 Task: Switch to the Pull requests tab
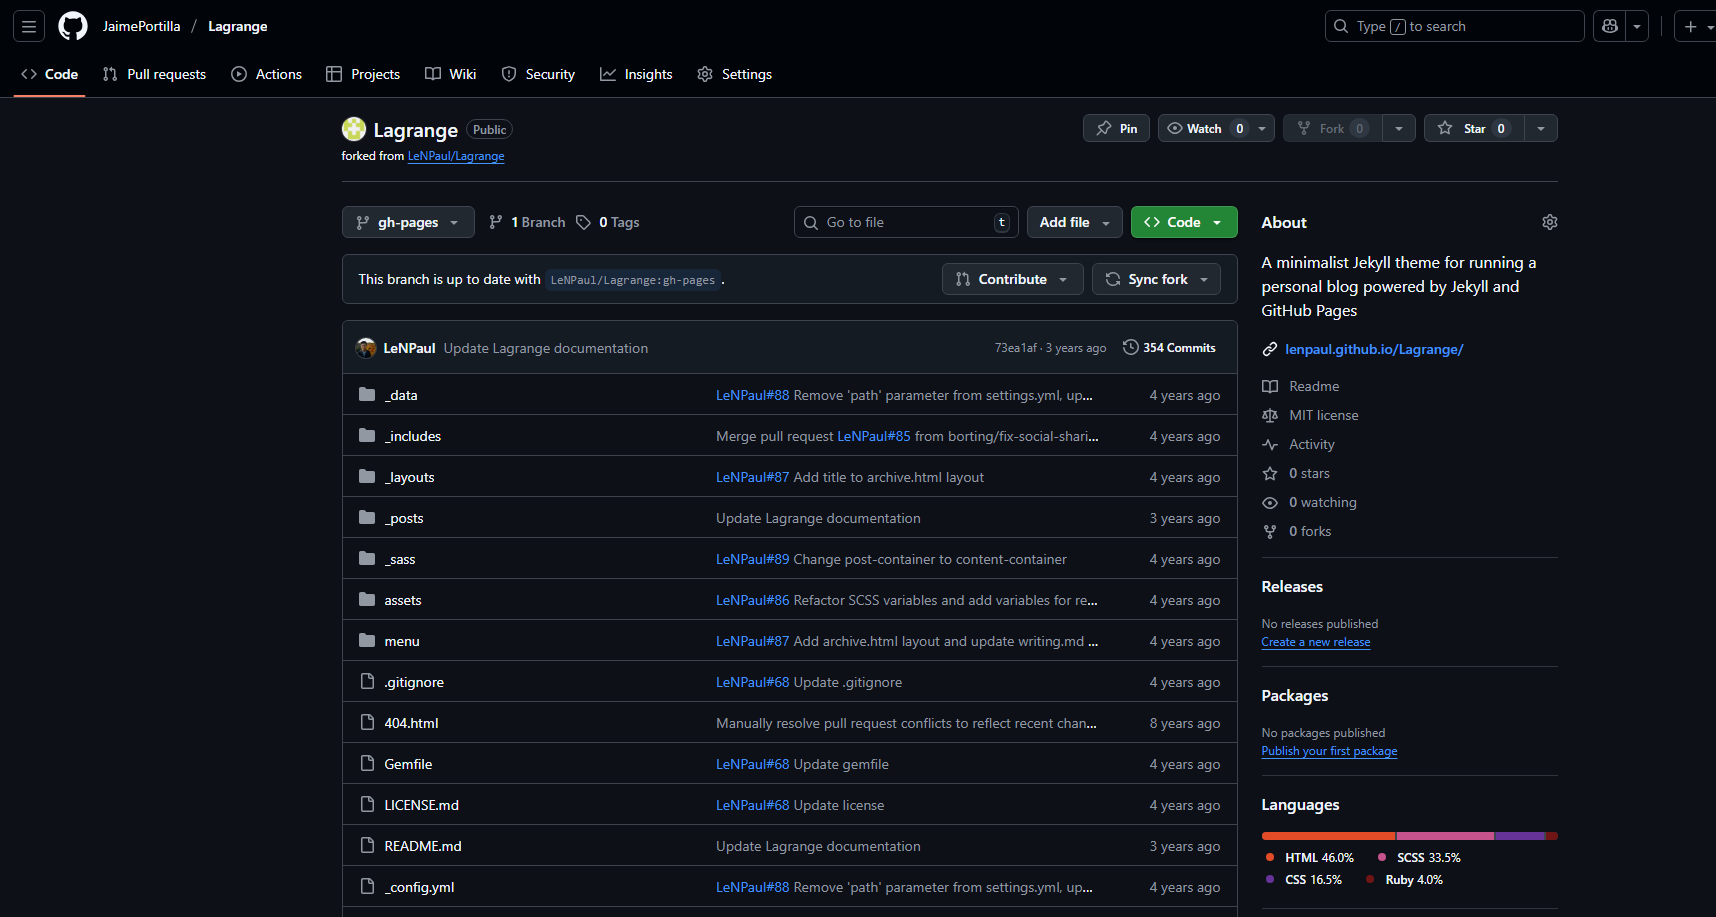click(155, 74)
